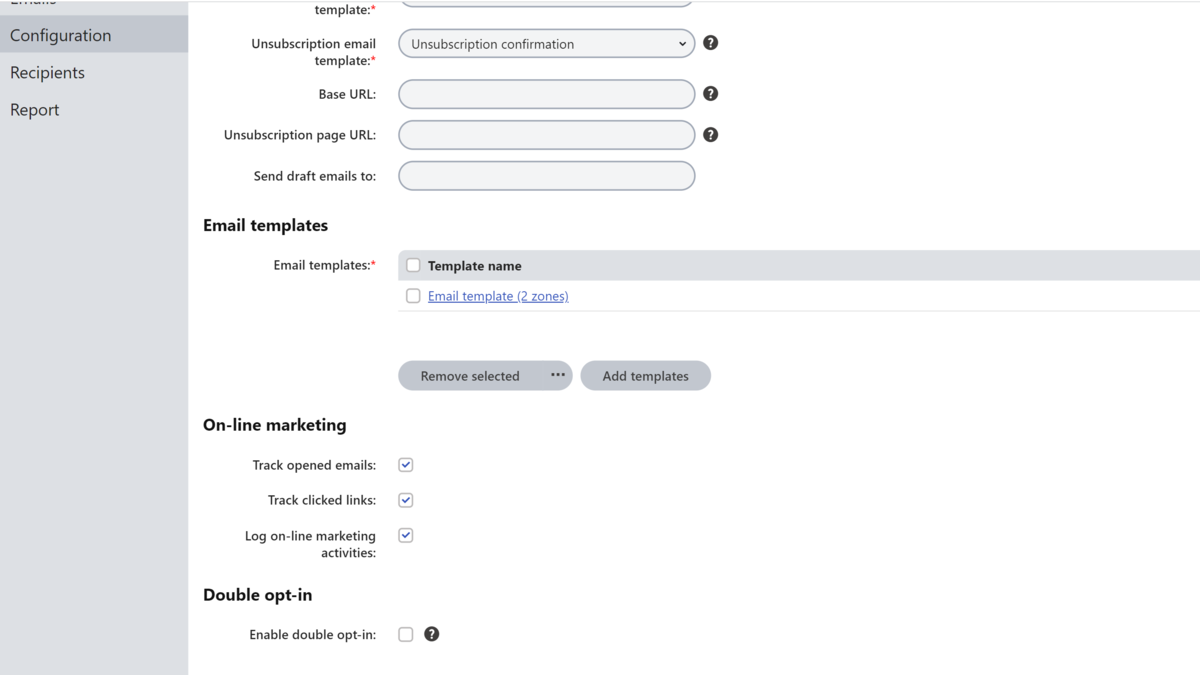Disable Log on-line marketing activities
The width and height of the screenshot is (1200, 675).
[406, 535]
